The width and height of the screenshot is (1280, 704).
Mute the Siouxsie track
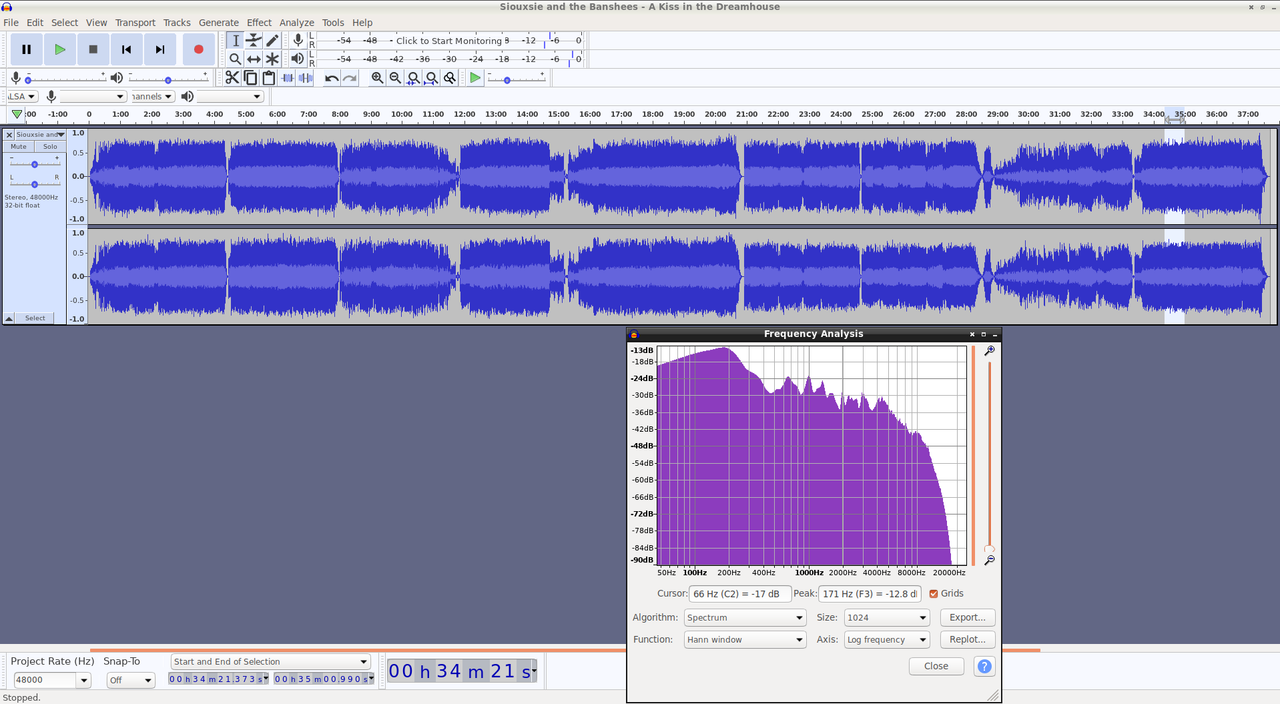(19, 146)
